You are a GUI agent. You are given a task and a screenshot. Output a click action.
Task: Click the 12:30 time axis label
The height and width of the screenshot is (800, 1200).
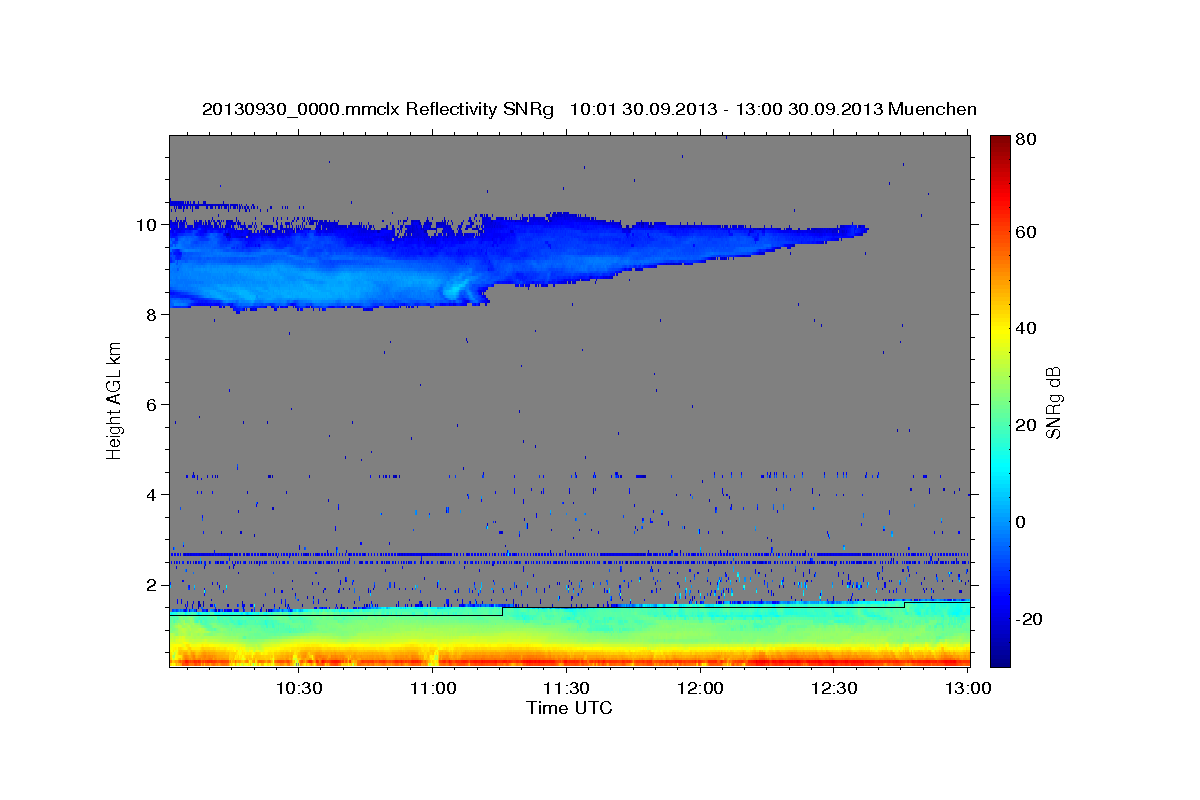[x=834, y=688]
